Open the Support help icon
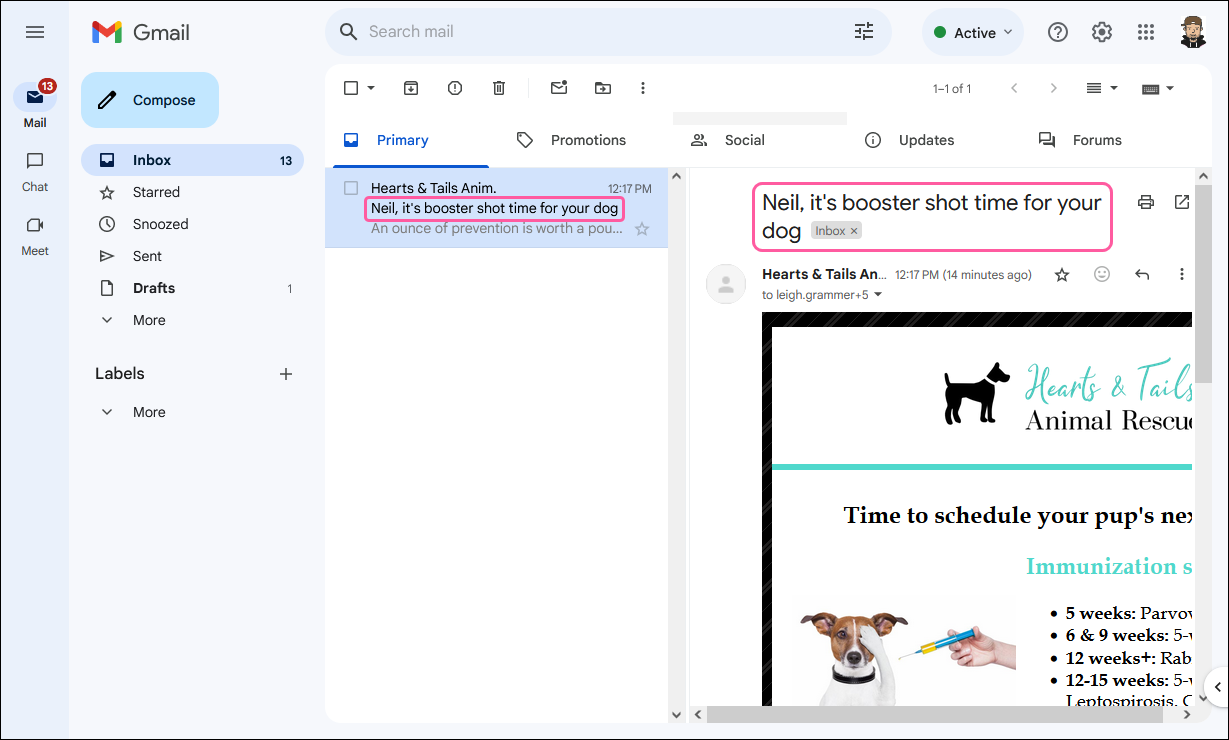Viewport: 1229px width, 740px height. tap(1057, 32)
